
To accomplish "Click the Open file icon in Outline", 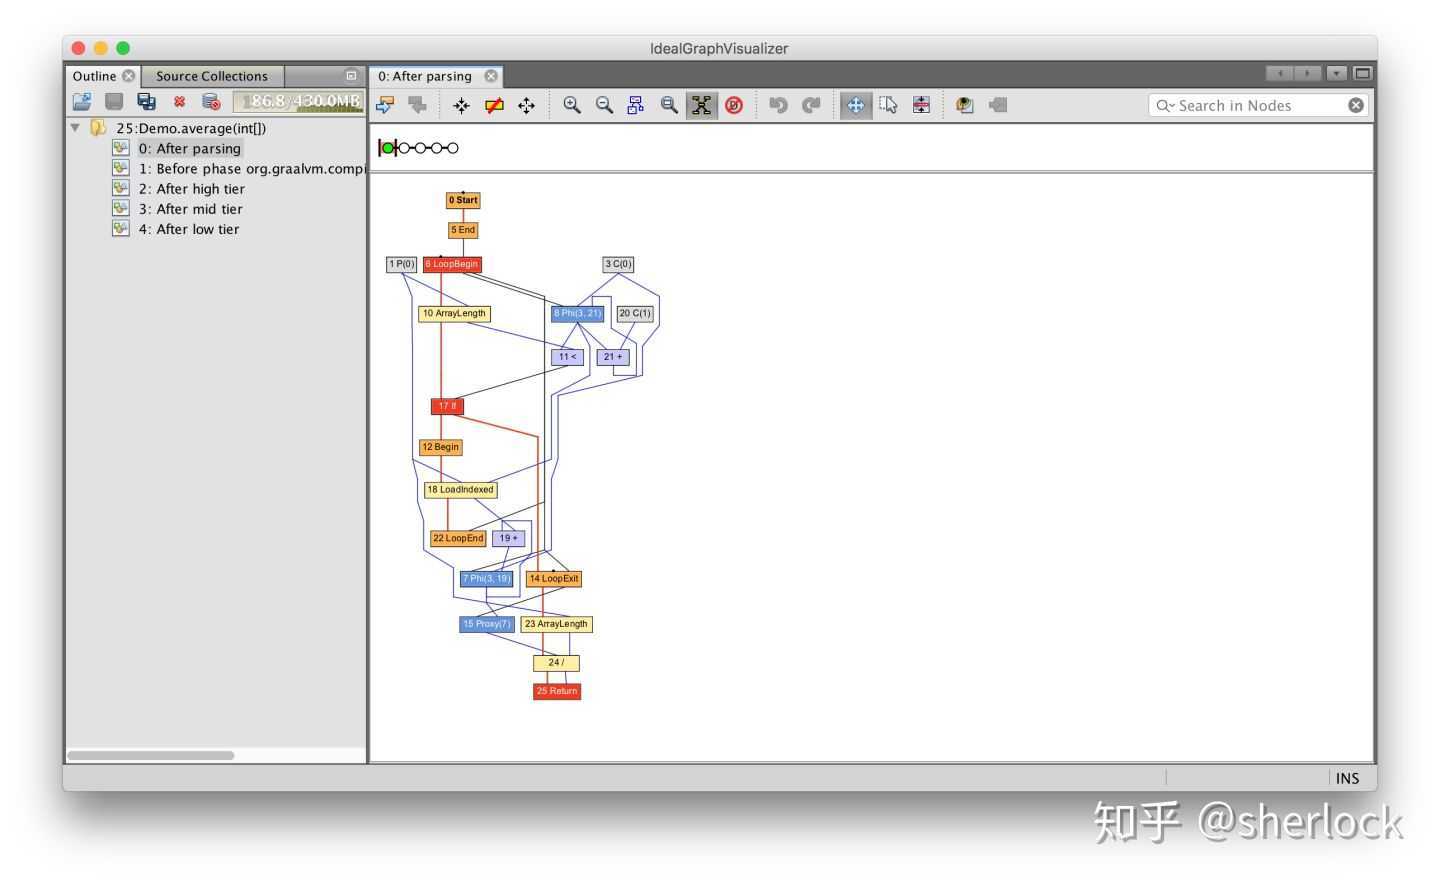I will [82, 102].
